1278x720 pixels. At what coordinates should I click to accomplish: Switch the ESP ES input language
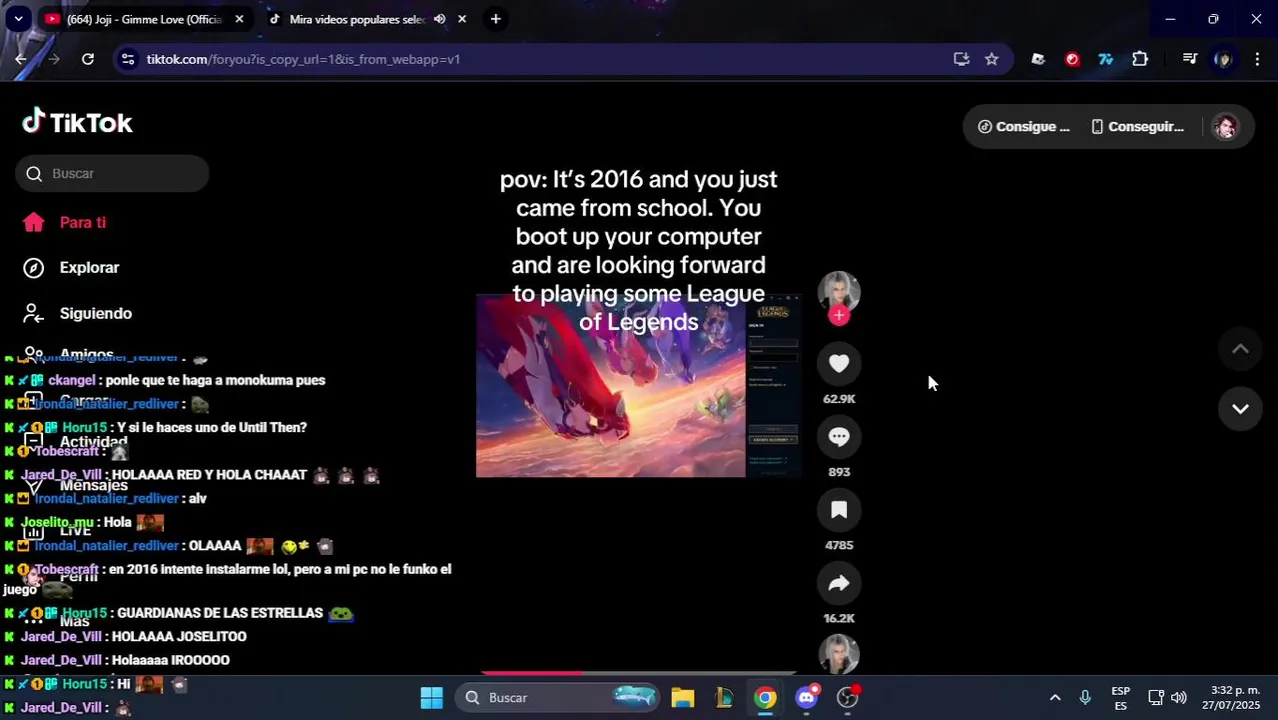coord(1120,698)
